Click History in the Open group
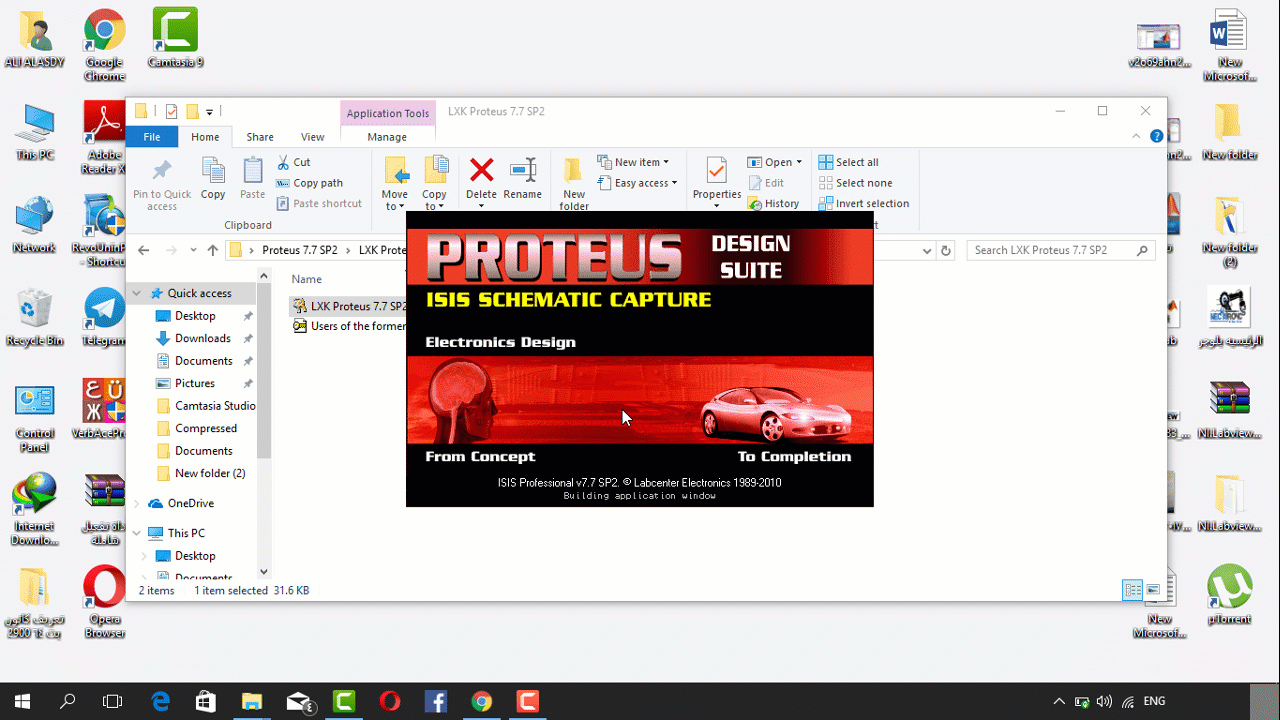1280x720 pixels. click(774, 203)
